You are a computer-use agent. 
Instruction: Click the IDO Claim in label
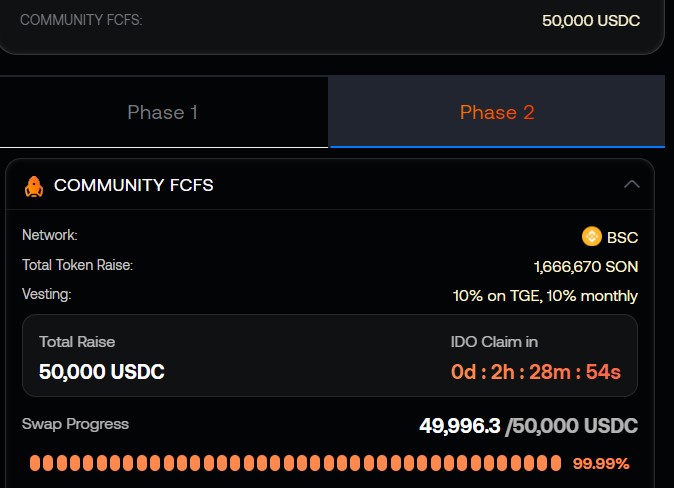[x=495, y=342]
